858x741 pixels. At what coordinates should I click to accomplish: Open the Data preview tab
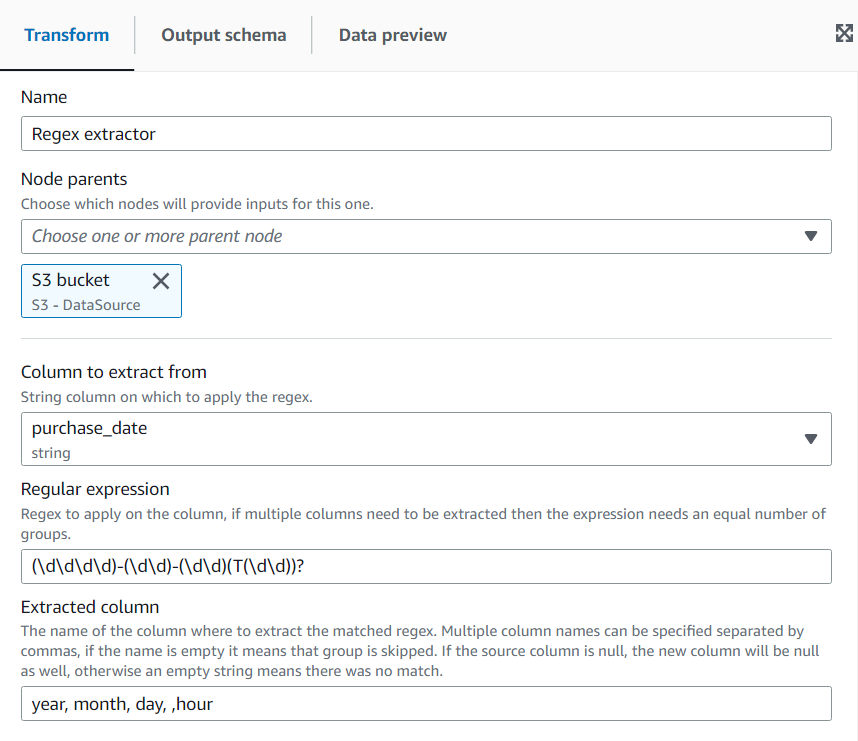(x=390, y=35)
